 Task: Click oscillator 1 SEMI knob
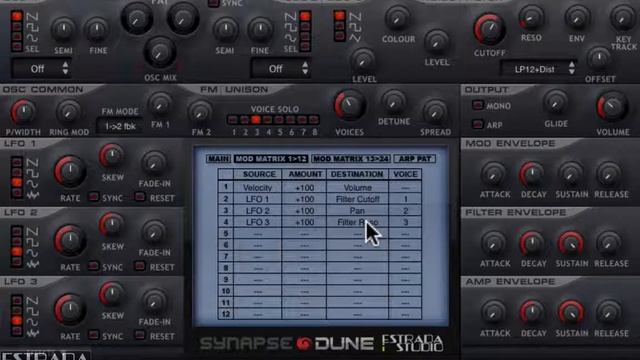(x=63, y=29)
